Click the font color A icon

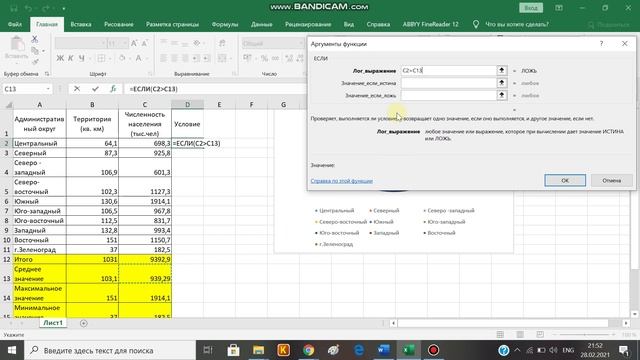point(138,58)
